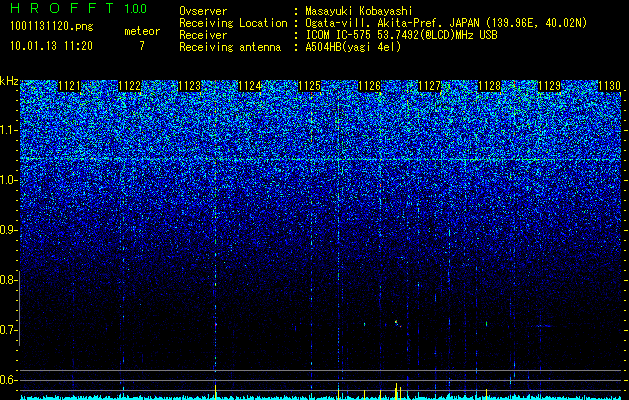
Task: Click the Receiving Location label
Action: [233, 23]
